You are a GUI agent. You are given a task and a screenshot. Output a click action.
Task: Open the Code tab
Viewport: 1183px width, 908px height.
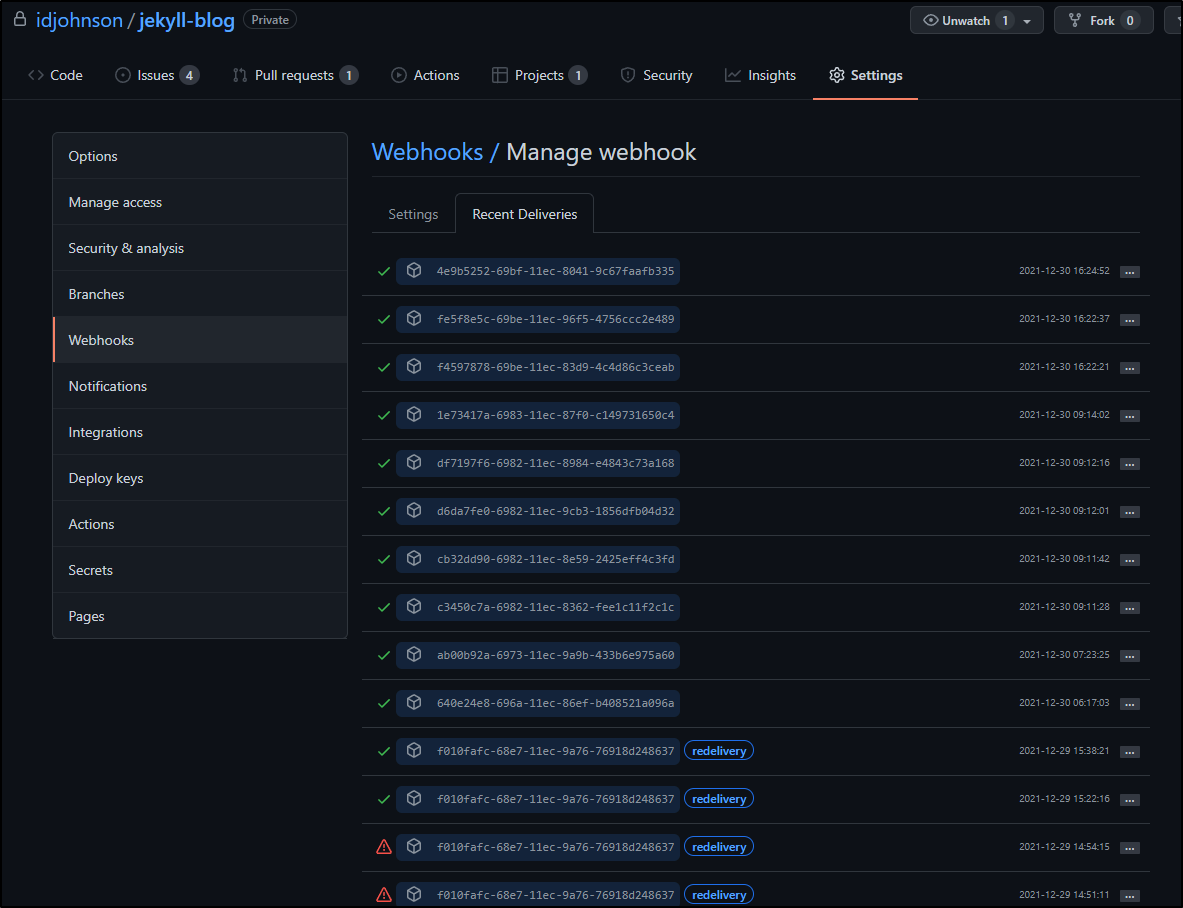click(55, 75)
